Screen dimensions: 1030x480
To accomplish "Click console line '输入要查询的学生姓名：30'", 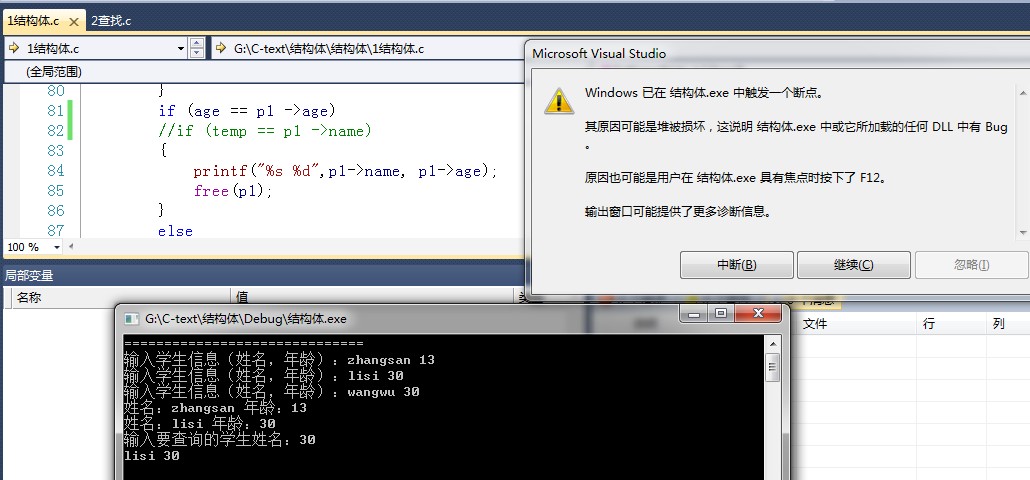I will tap(219, 440).
